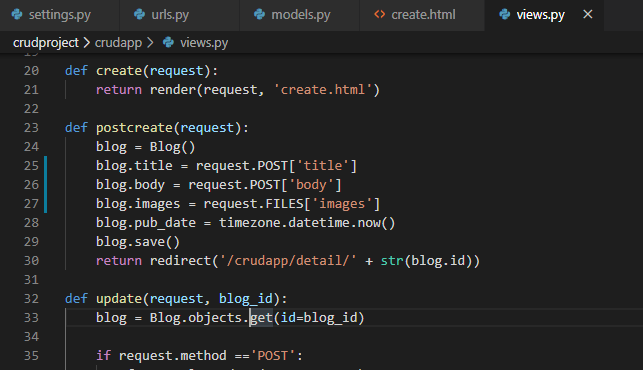The width and height of the screenshot is (643, 370).
Task: Click the 'images' string on line 27
Action: 342,204
